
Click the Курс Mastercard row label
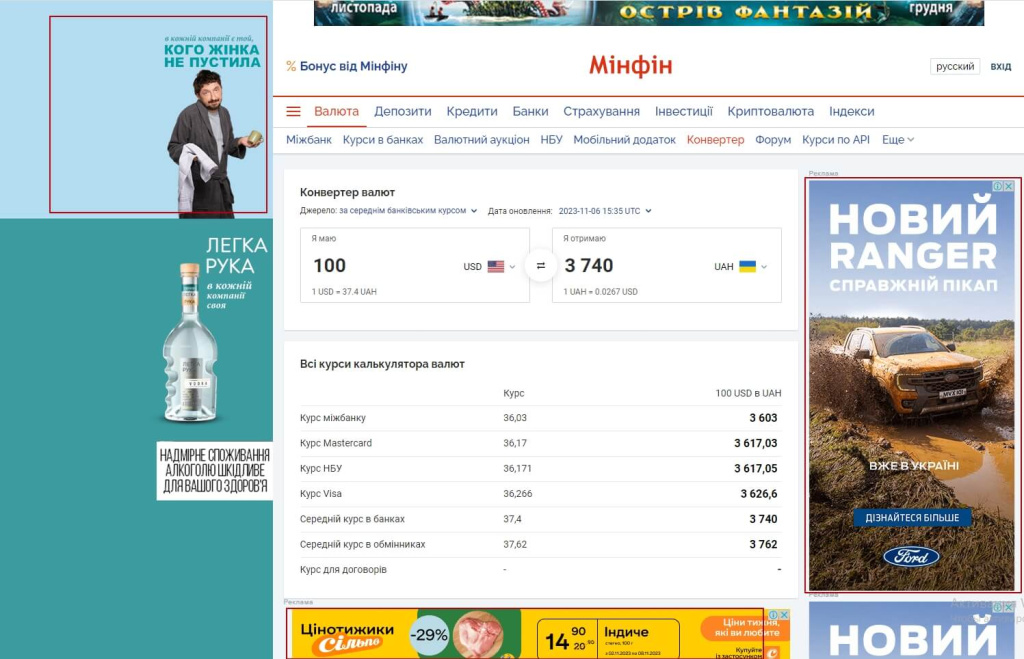pos(336,443)
